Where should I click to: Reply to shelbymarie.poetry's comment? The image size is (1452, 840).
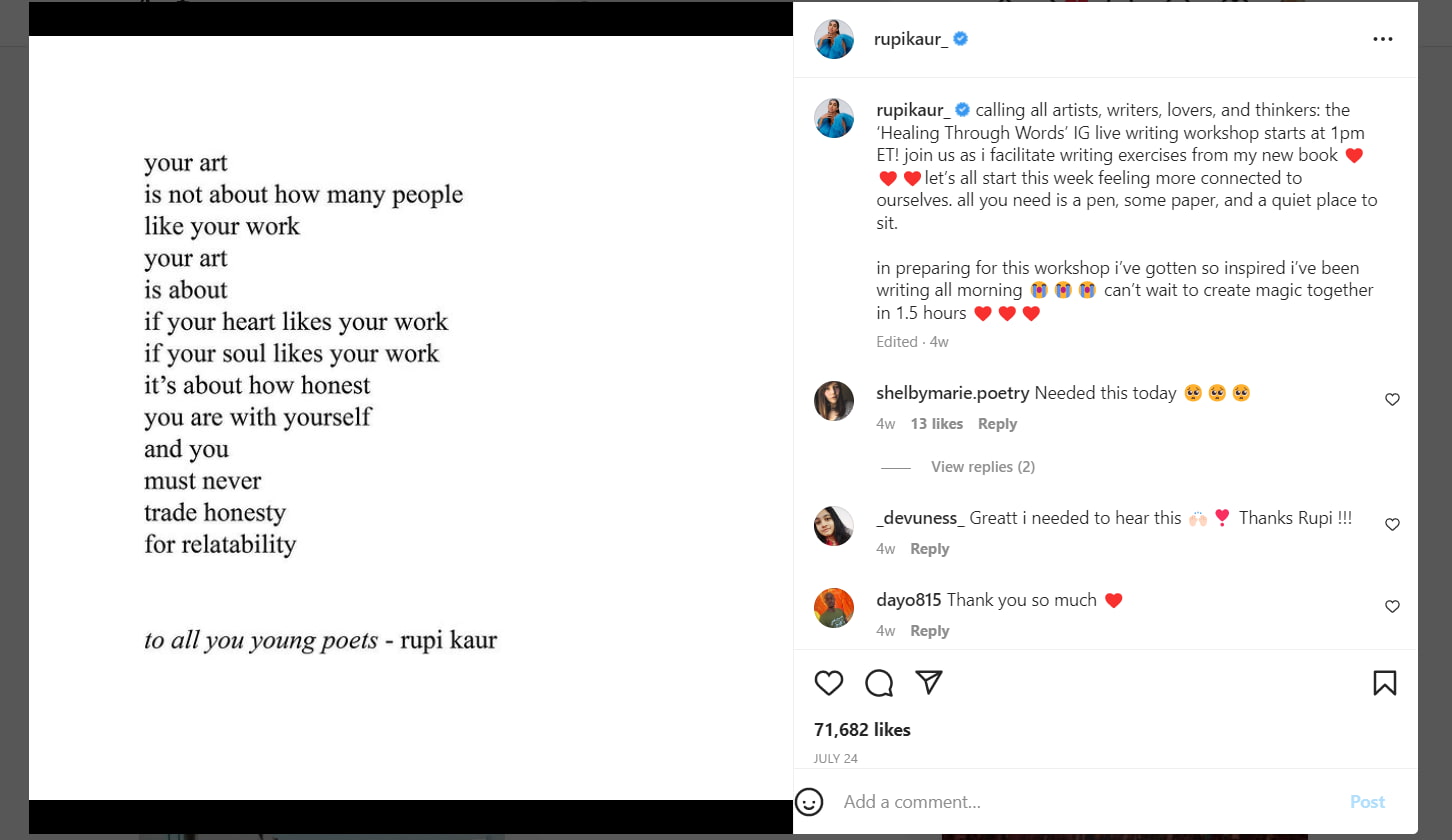997,424
